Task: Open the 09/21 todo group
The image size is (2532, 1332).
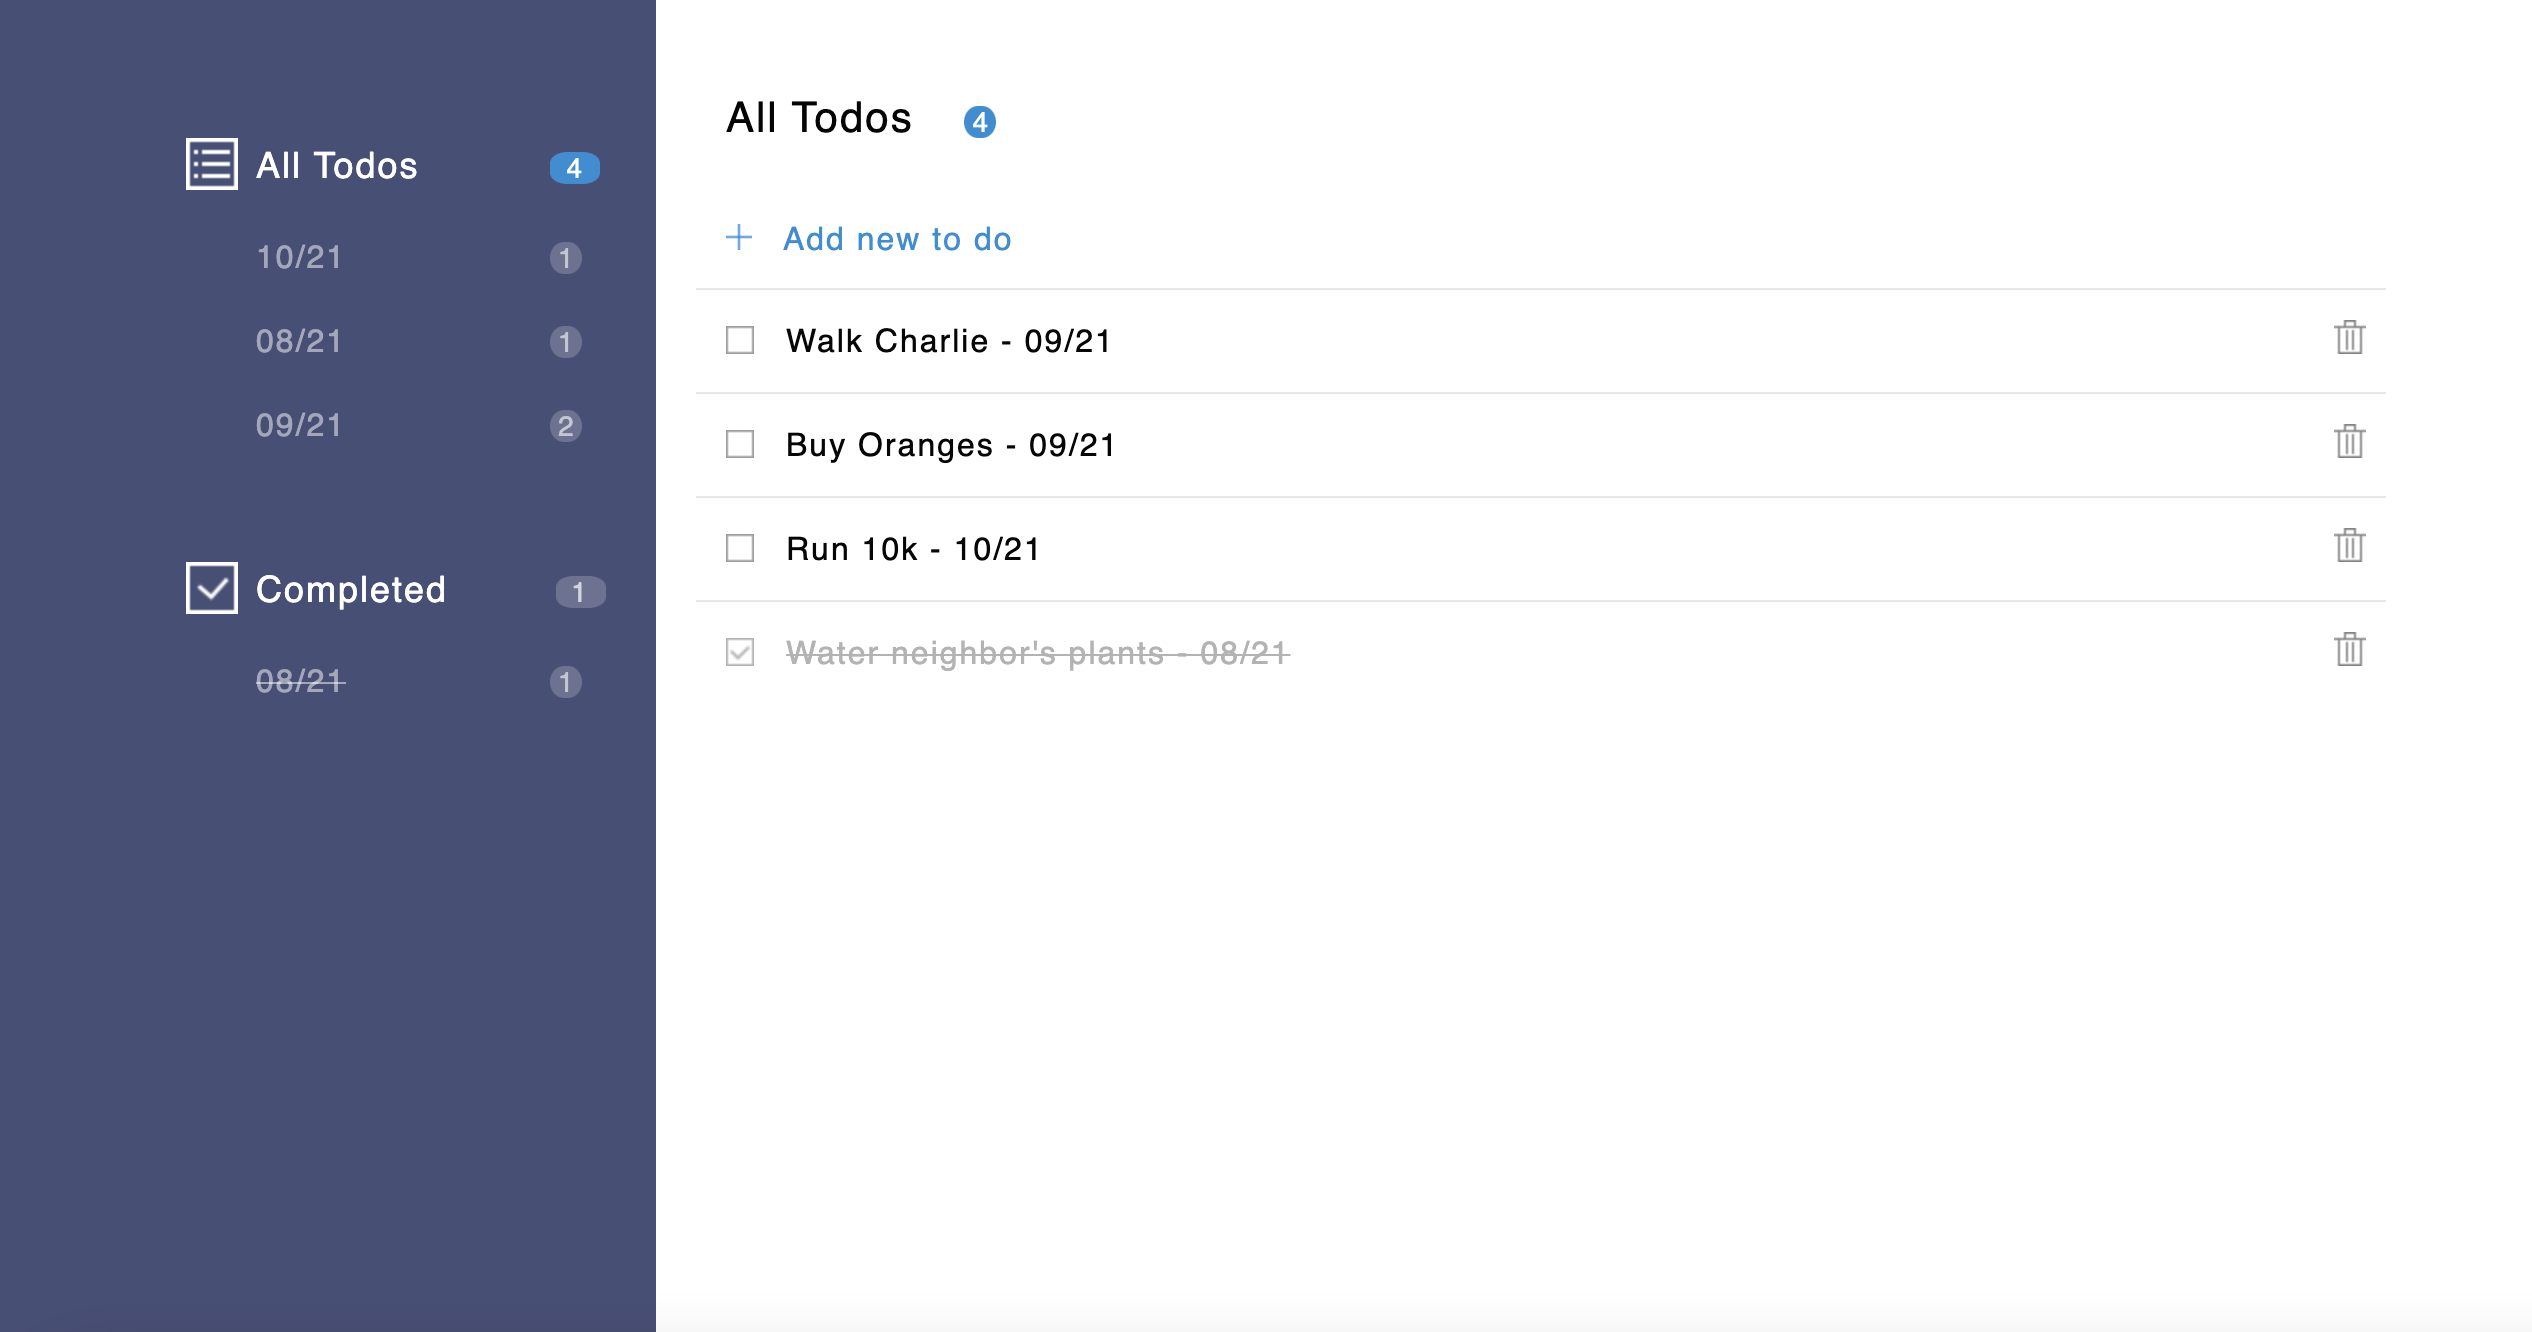Action: pyautogui.click(x=299, y=425)
